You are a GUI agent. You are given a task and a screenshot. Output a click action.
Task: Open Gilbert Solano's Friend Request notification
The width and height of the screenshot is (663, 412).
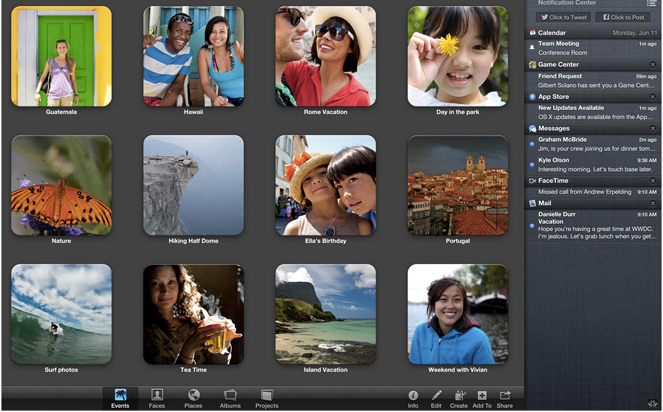[592, 81]
